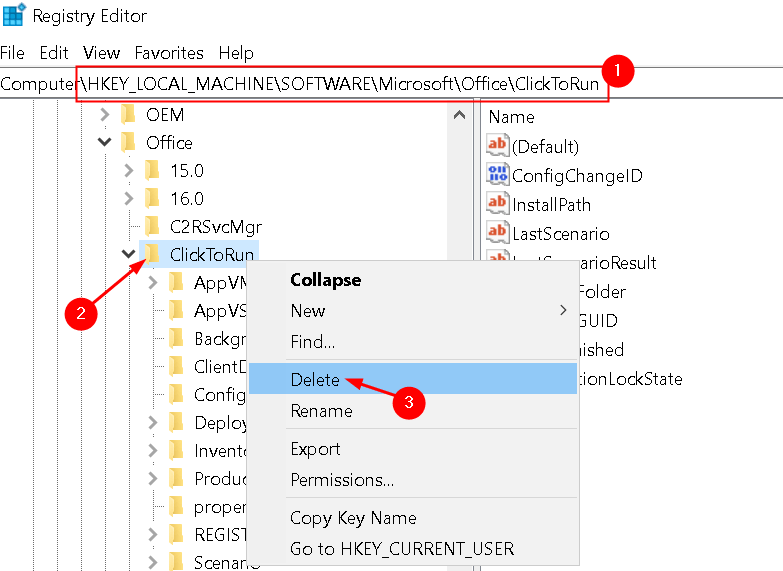Select the proper folder icon
The width and height of the screenshot is (783, 571).
click(176, 506)
